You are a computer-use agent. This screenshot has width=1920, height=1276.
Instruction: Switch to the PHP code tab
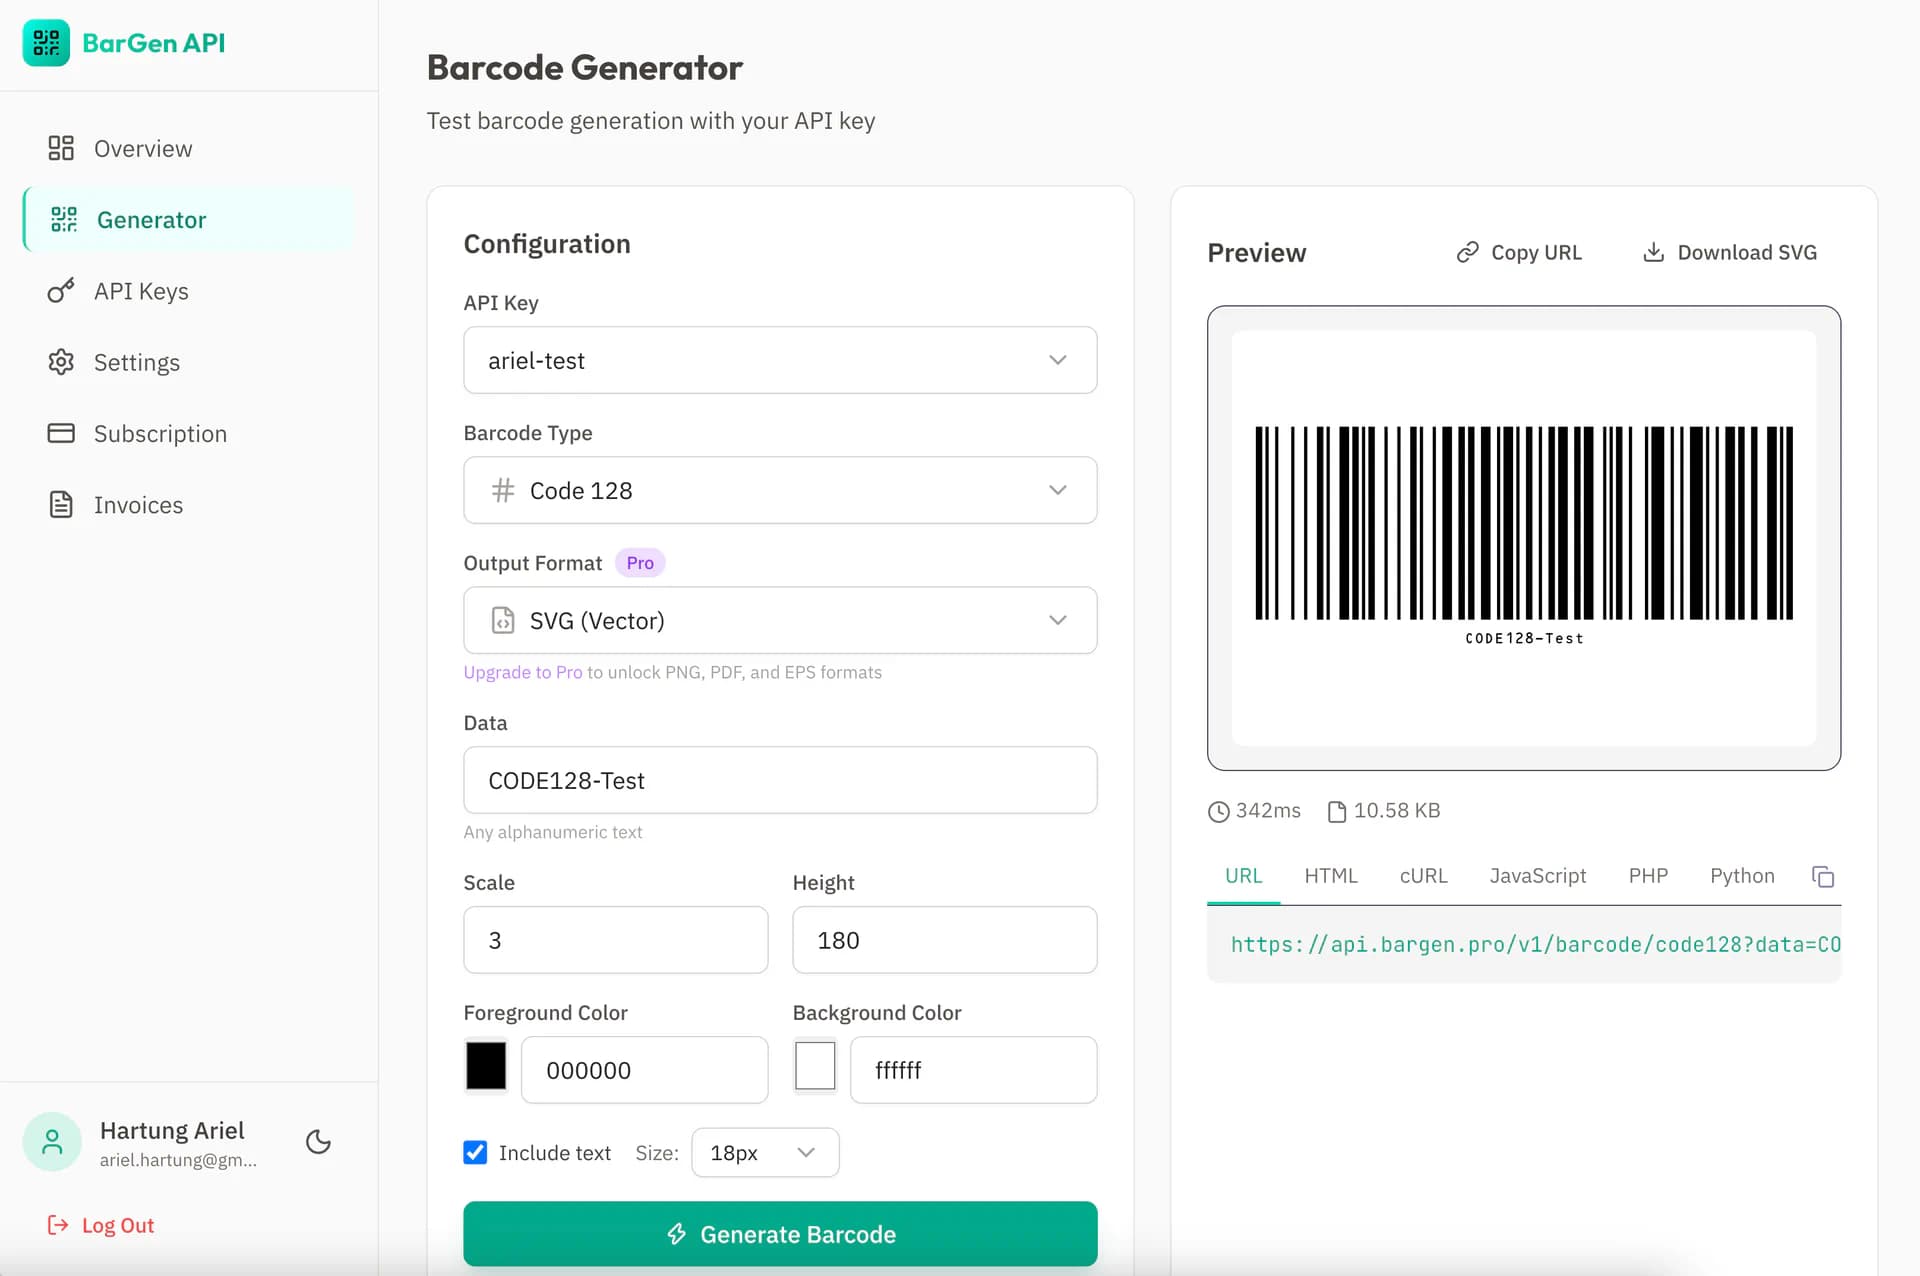tap(1648, 876)
